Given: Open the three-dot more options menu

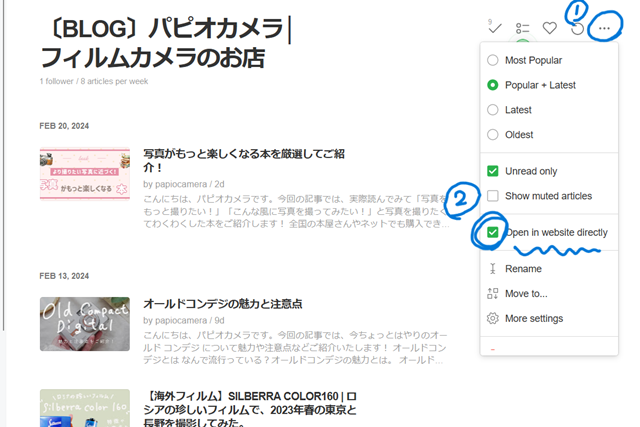Looking at the screenshot, I should click(x=604, y=28).
